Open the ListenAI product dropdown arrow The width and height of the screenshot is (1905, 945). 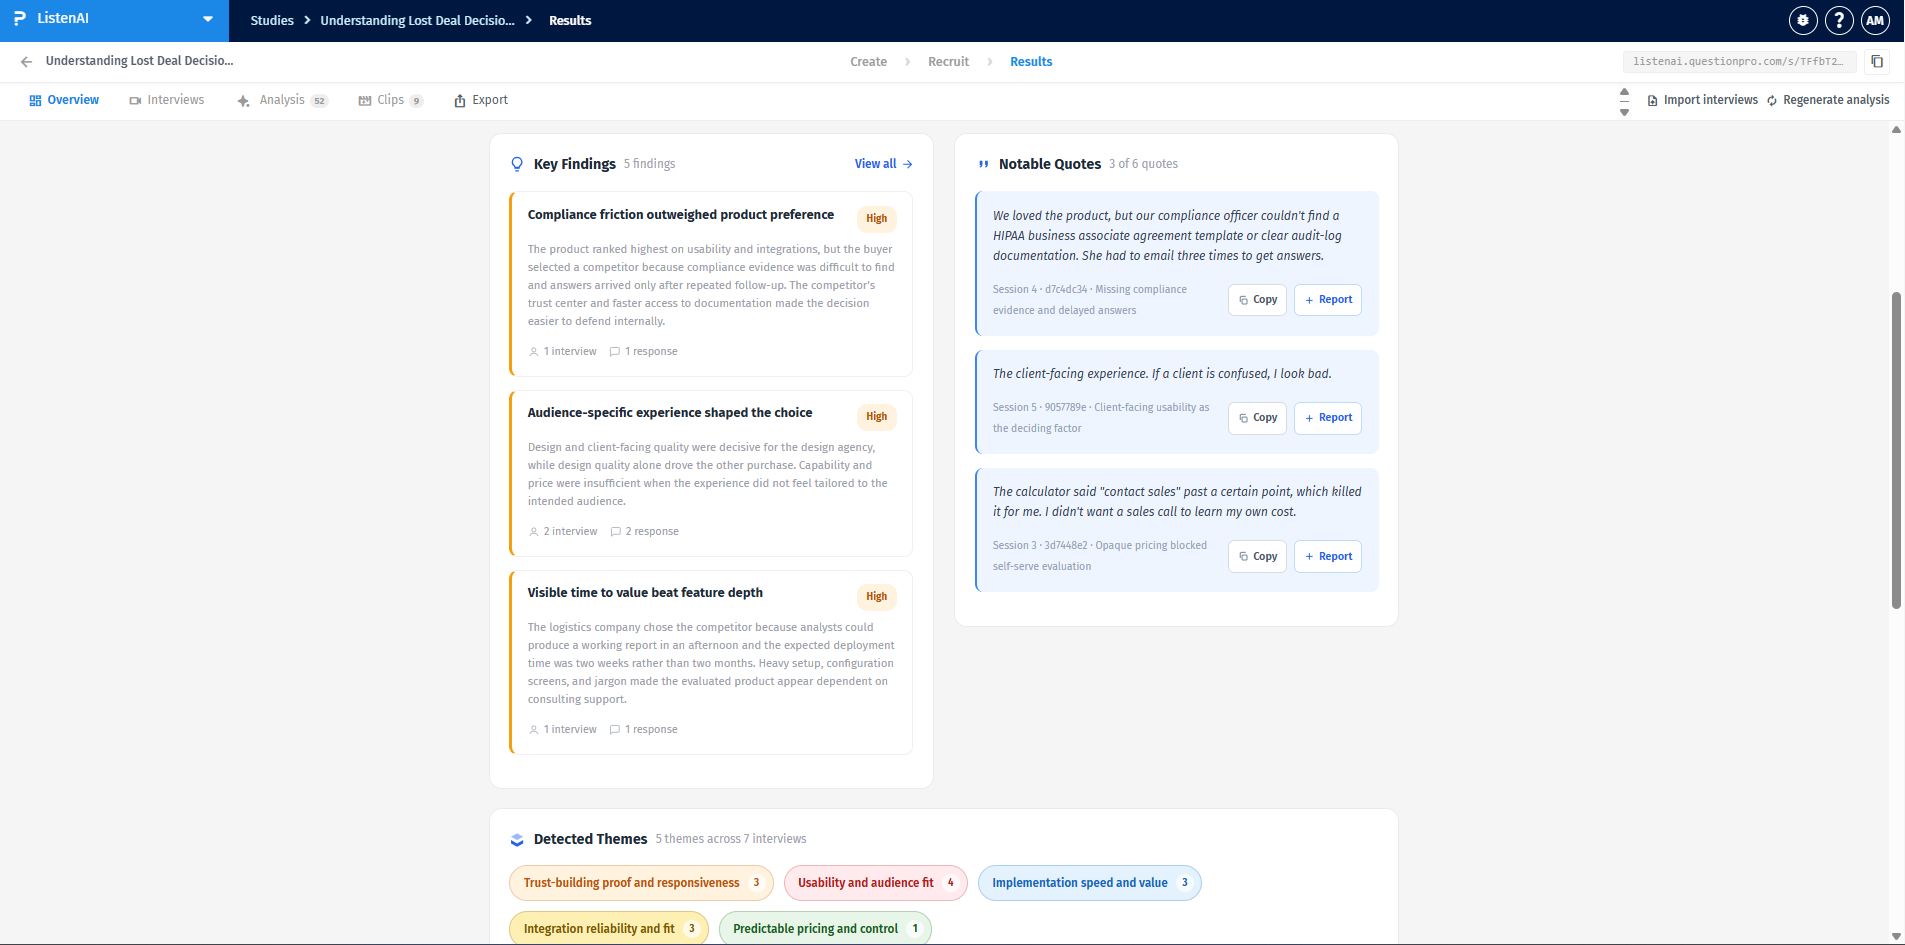(x=208, y=19)
